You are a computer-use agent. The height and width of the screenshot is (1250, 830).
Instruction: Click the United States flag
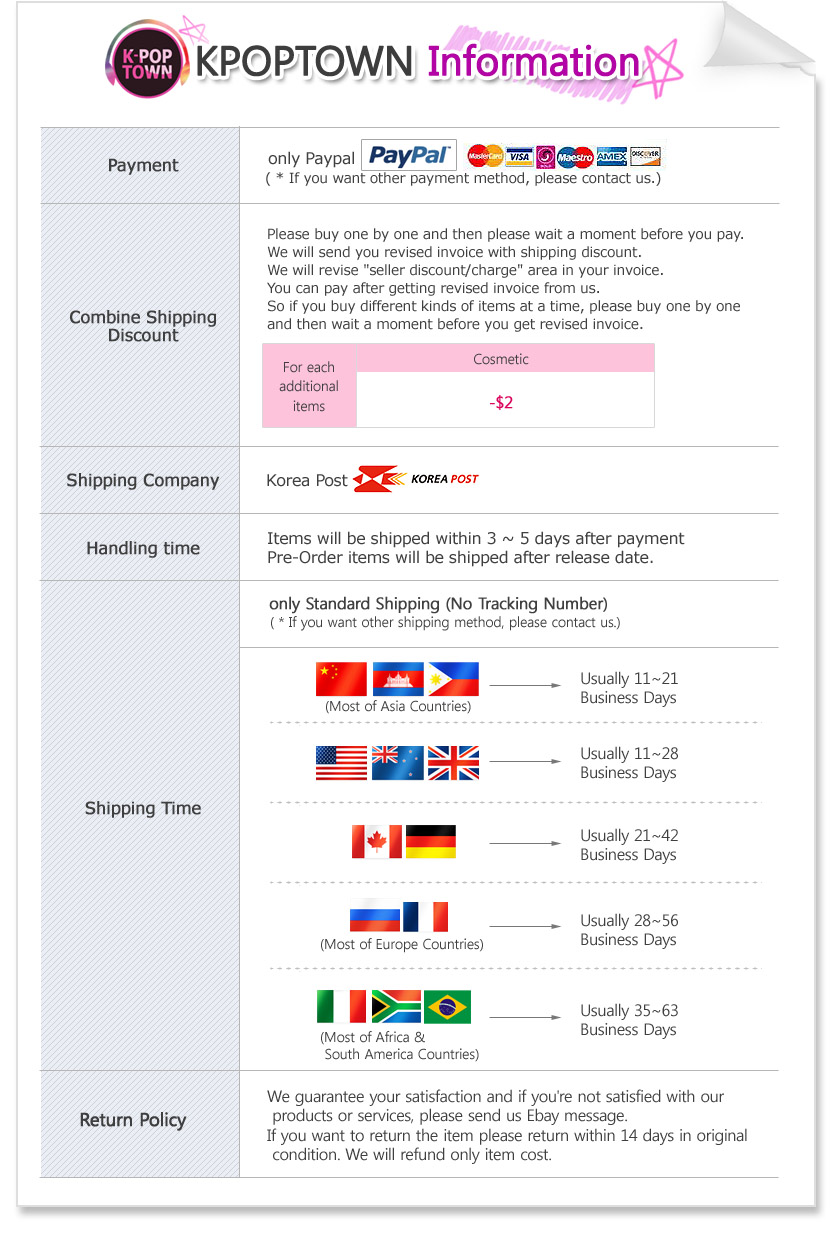tap(341, 763)
